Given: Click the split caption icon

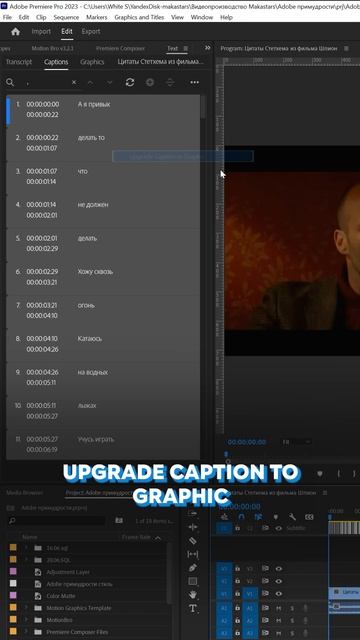Looking at the screenshot, I should click(170, 82).
